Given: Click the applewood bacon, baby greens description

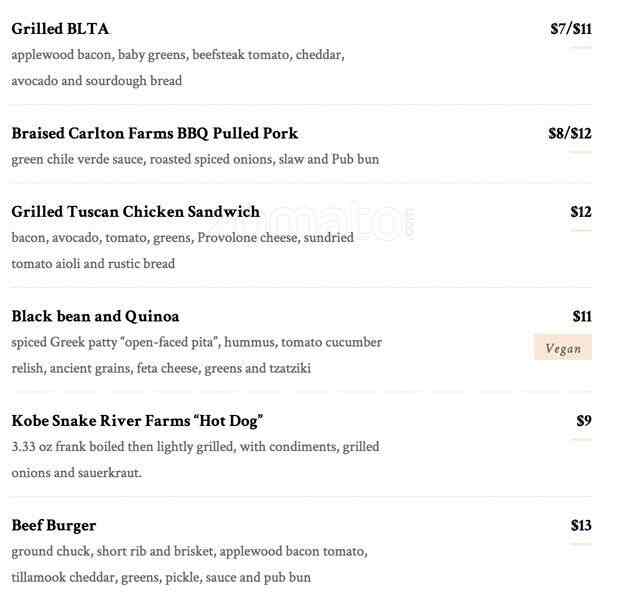Looking at the screenshot, I should [x=178, y=68].
